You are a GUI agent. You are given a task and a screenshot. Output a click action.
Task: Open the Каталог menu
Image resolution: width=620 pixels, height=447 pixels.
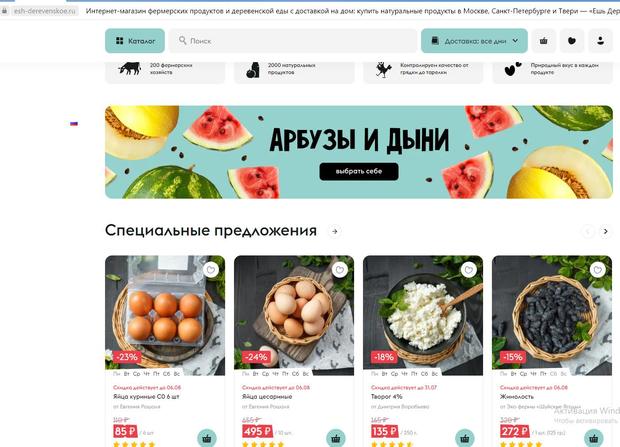coord(135,41)
